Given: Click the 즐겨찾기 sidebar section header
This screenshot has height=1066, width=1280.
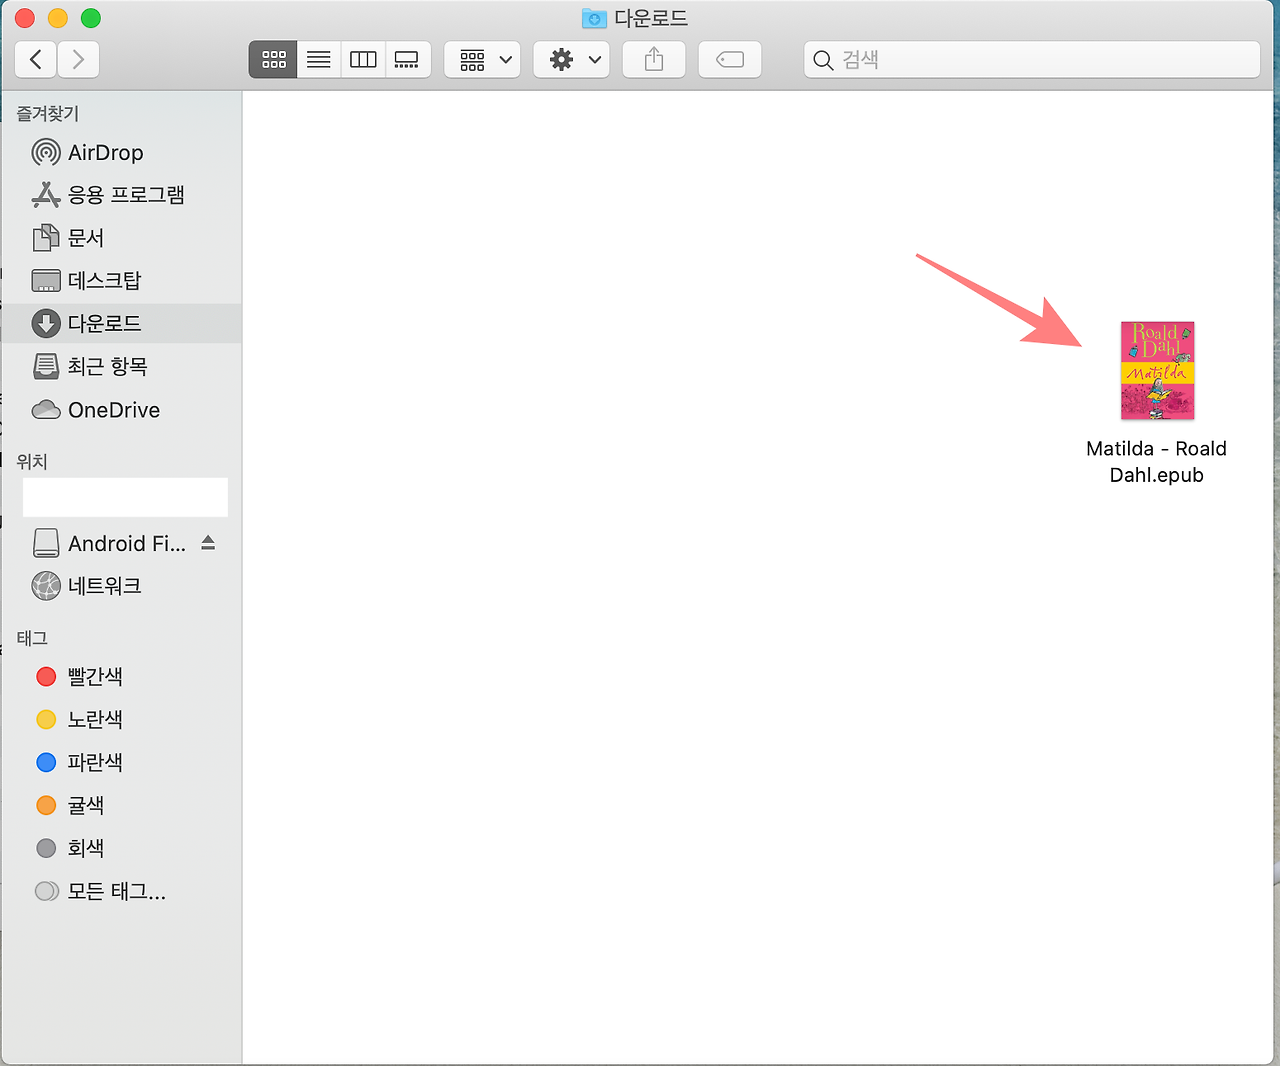Looking at the screenshot, I should [x=47, y=114].
